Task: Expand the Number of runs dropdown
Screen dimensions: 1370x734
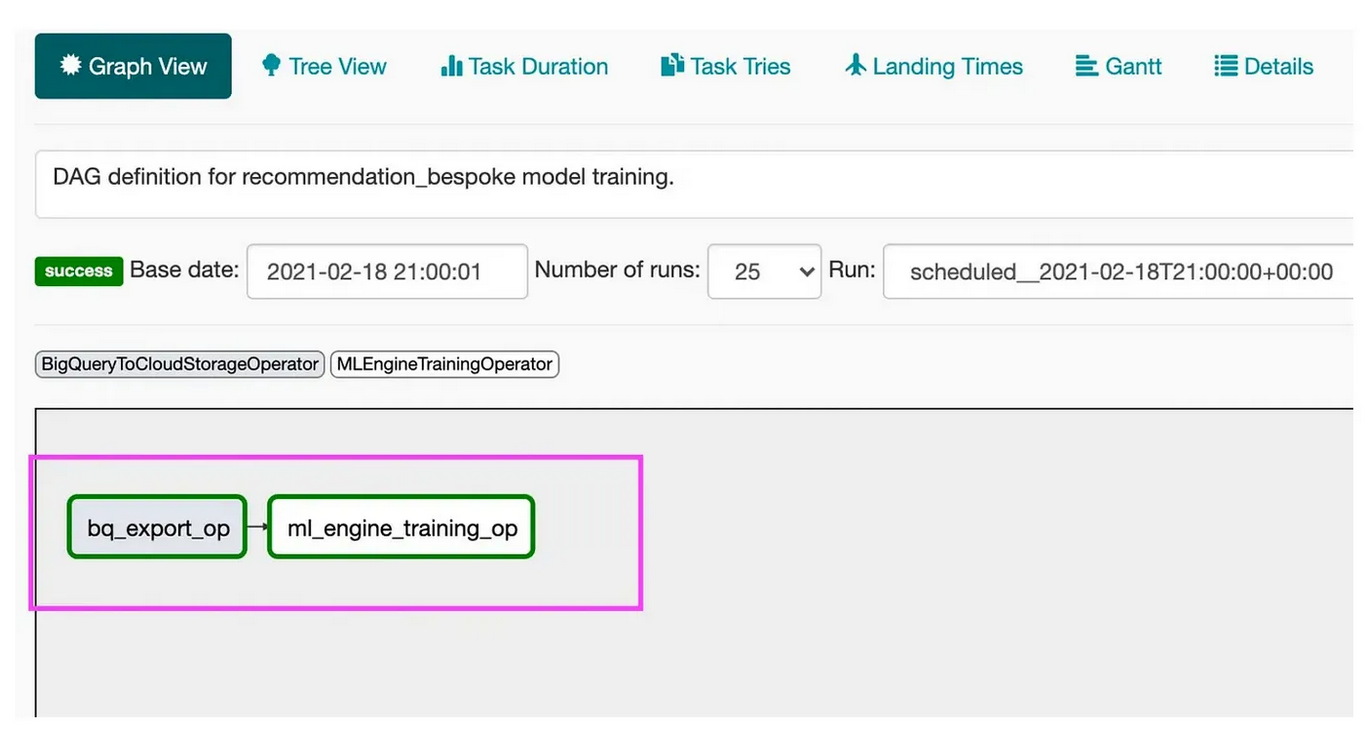Action: [x=764, y=271]
